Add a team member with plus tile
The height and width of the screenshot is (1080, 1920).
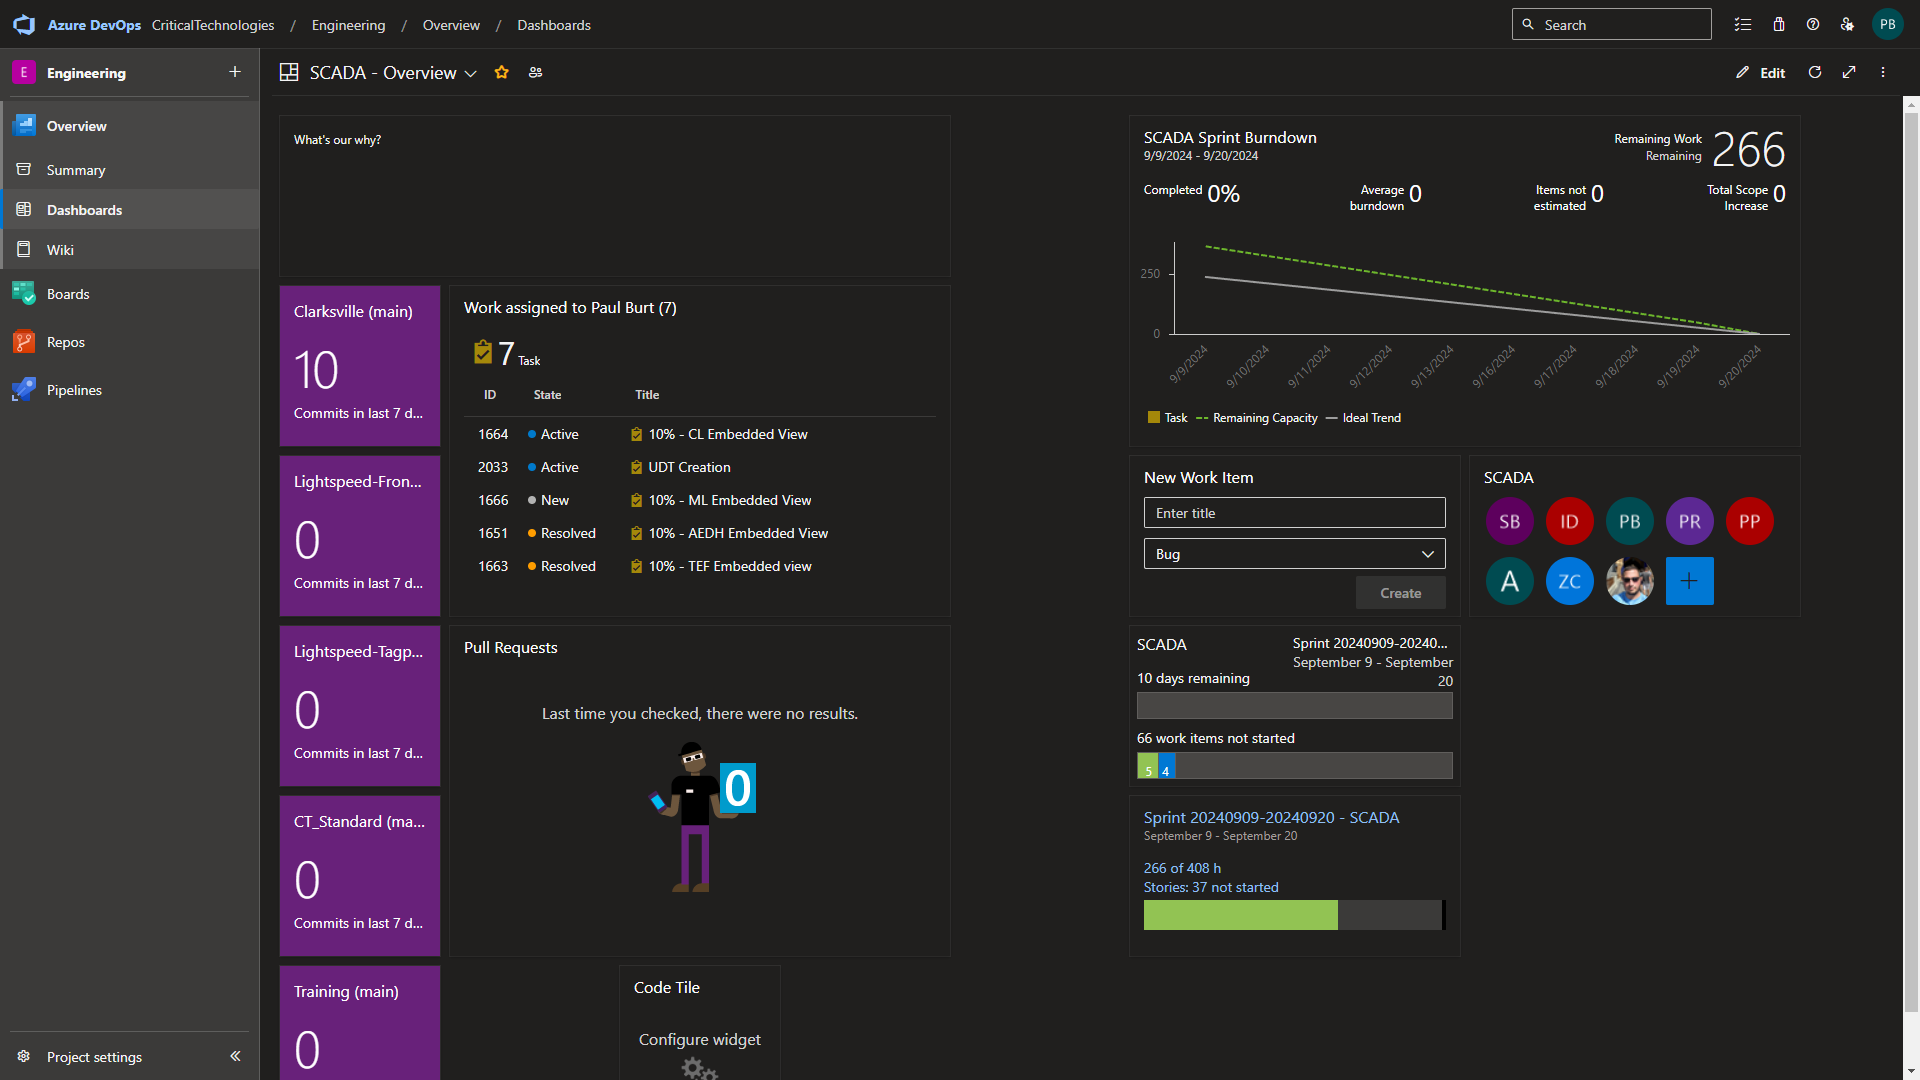pos(1689,581)
